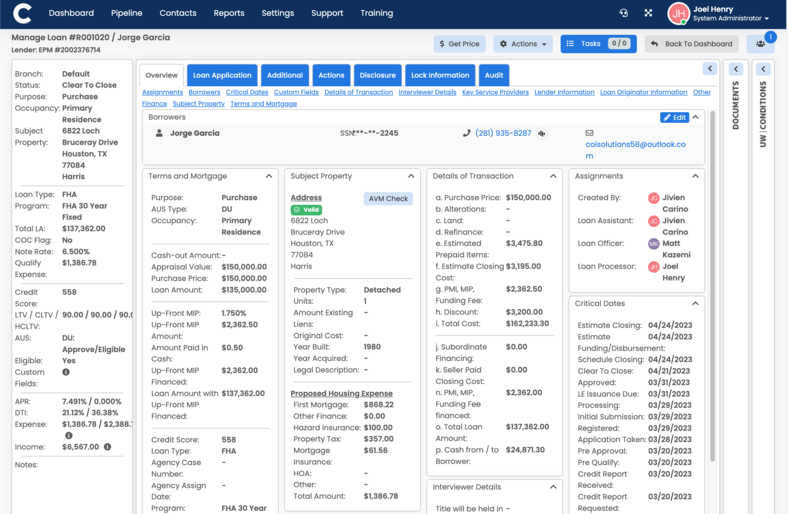The height and width of the screenshot is (514, 788).
Task: Click the icon next to borrower phone number
Action: click(542, 133)
